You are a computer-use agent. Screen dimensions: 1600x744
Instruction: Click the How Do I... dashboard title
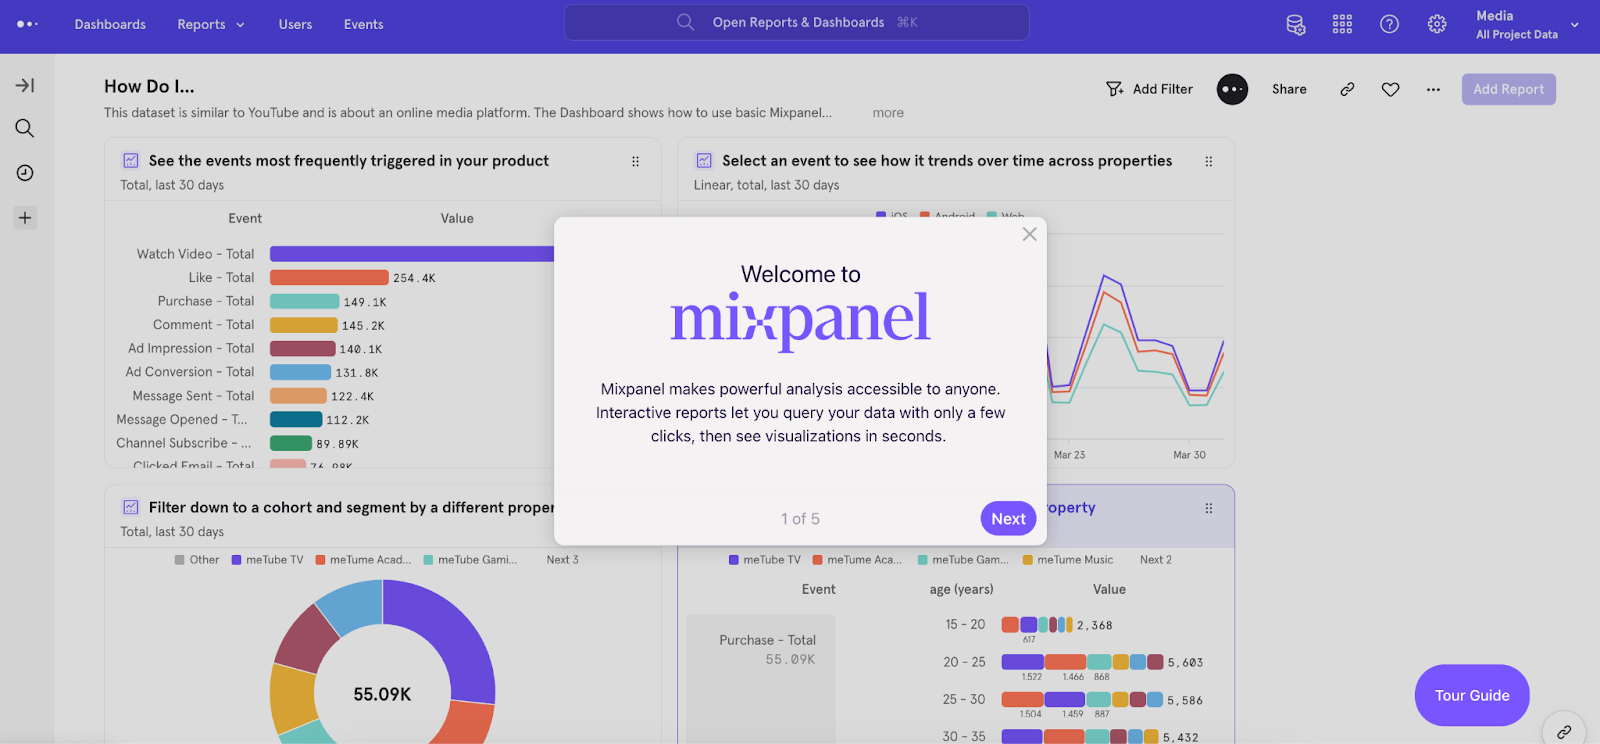(x=149, y=86)
